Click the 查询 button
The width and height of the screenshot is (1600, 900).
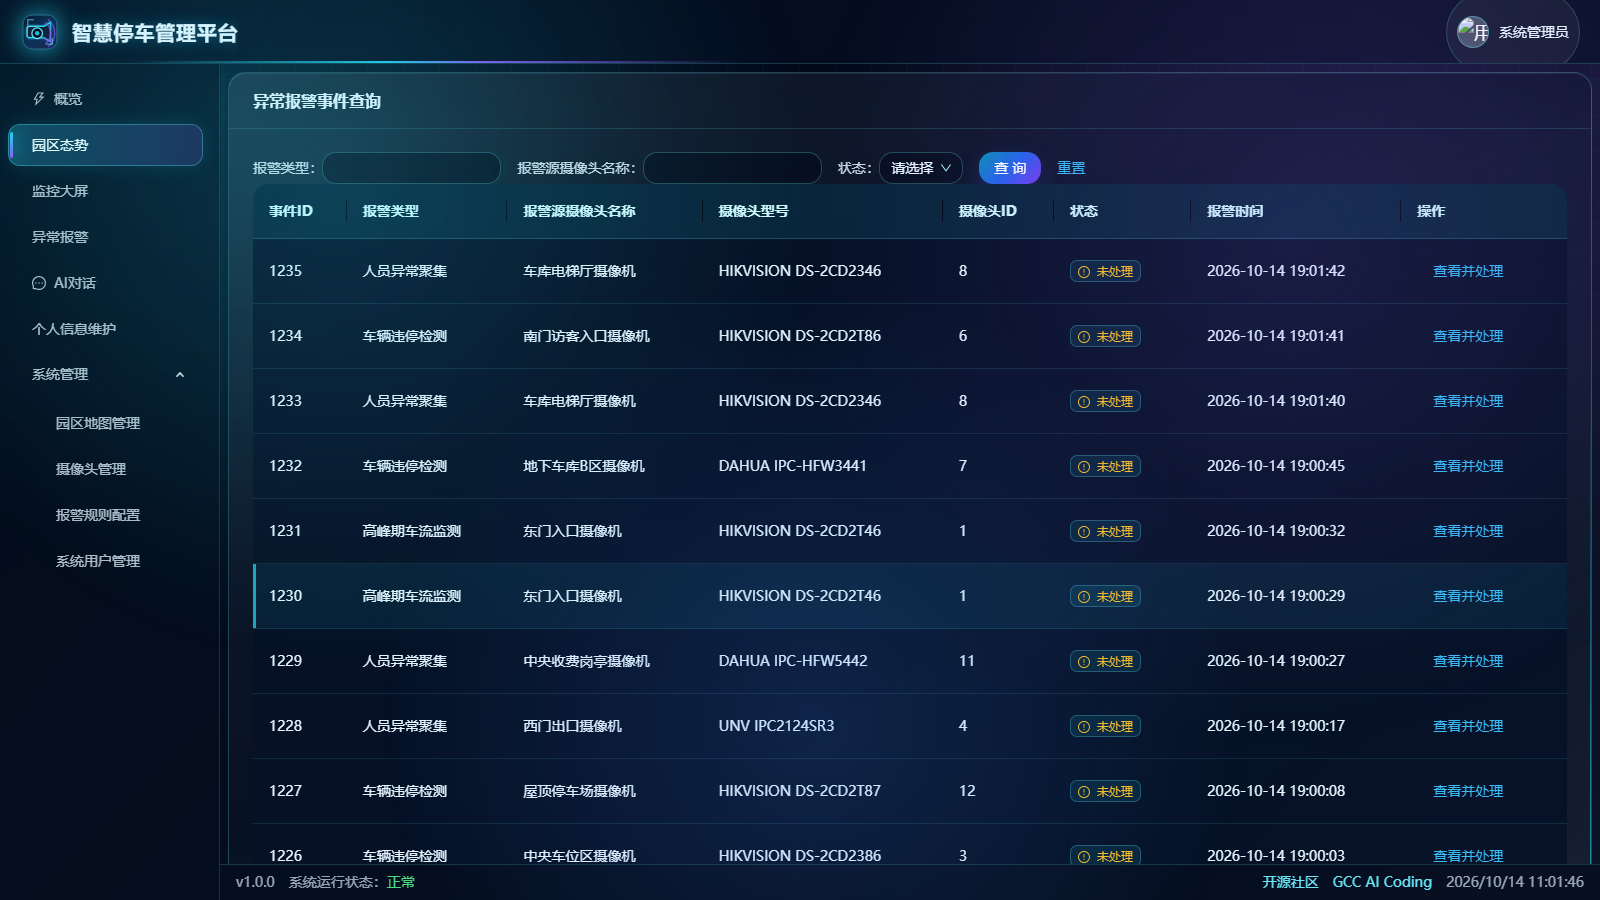point(1009,168)
